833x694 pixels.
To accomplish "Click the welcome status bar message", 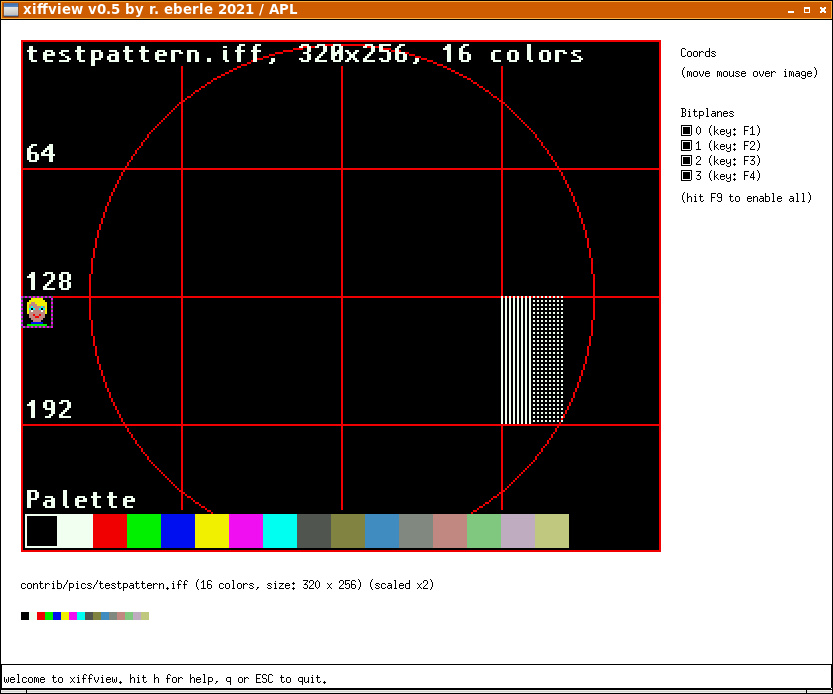I will pyautogui.click(x=165, y=679).
